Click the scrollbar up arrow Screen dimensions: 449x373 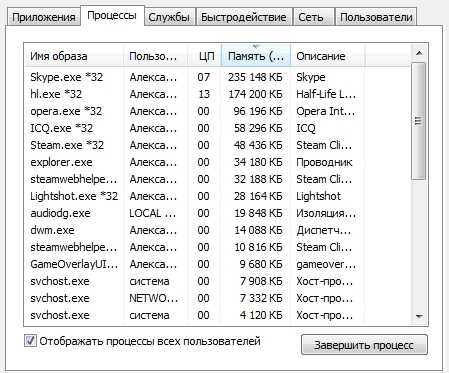(x=419, y=53)
